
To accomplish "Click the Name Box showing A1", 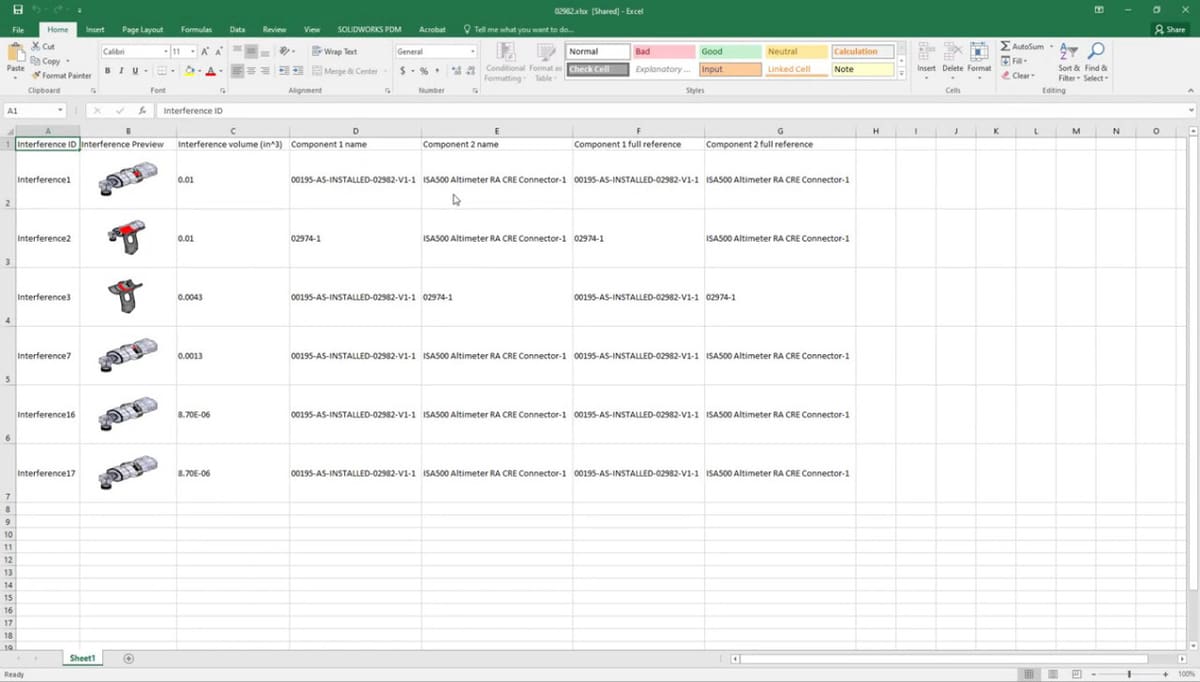I will pos(34,110).
